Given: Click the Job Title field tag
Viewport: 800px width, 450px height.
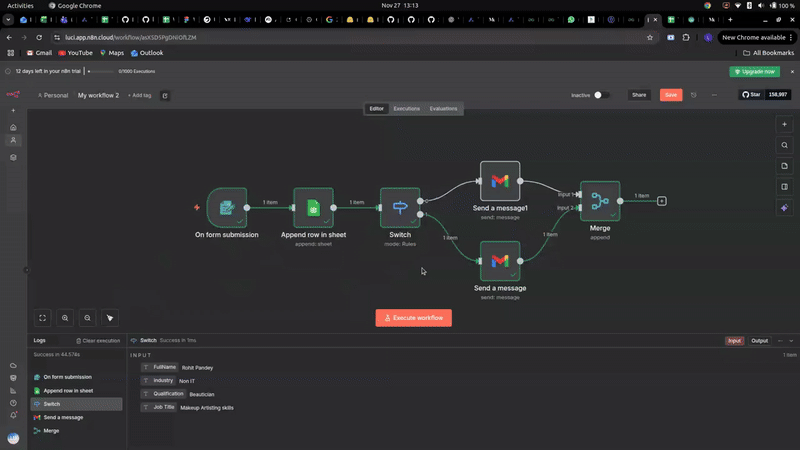Looking at the screenshot, I should click(x=159, y=407).
